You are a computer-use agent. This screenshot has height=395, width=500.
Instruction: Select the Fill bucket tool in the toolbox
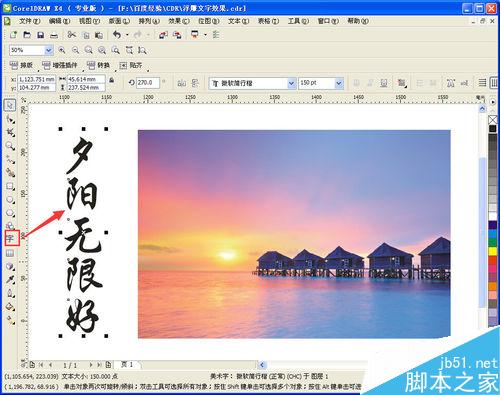coord(10,307)
